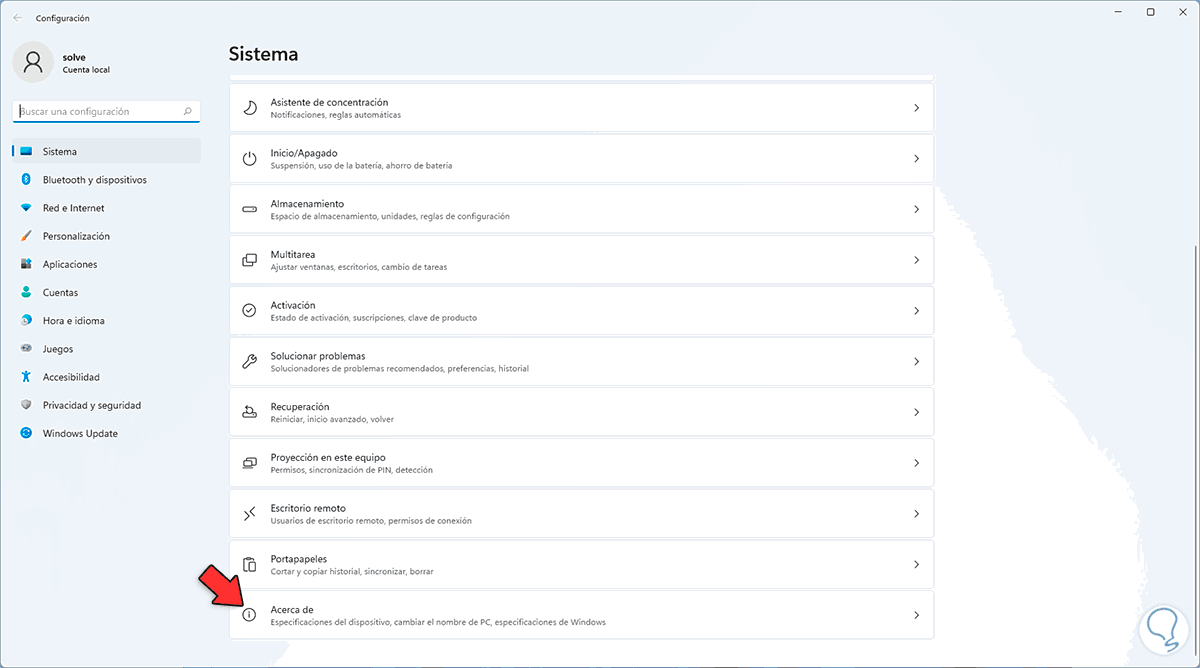Click the Activación checkmark icon
Image resolution: width=1200 pixels, height=668 pixels.
click(250, 310)
